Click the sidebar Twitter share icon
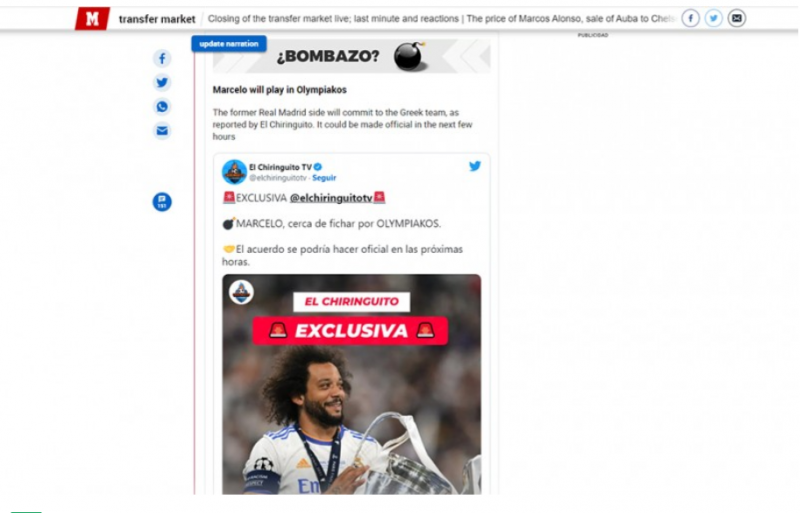Screen dimensions: 800x513 [162, 82]
